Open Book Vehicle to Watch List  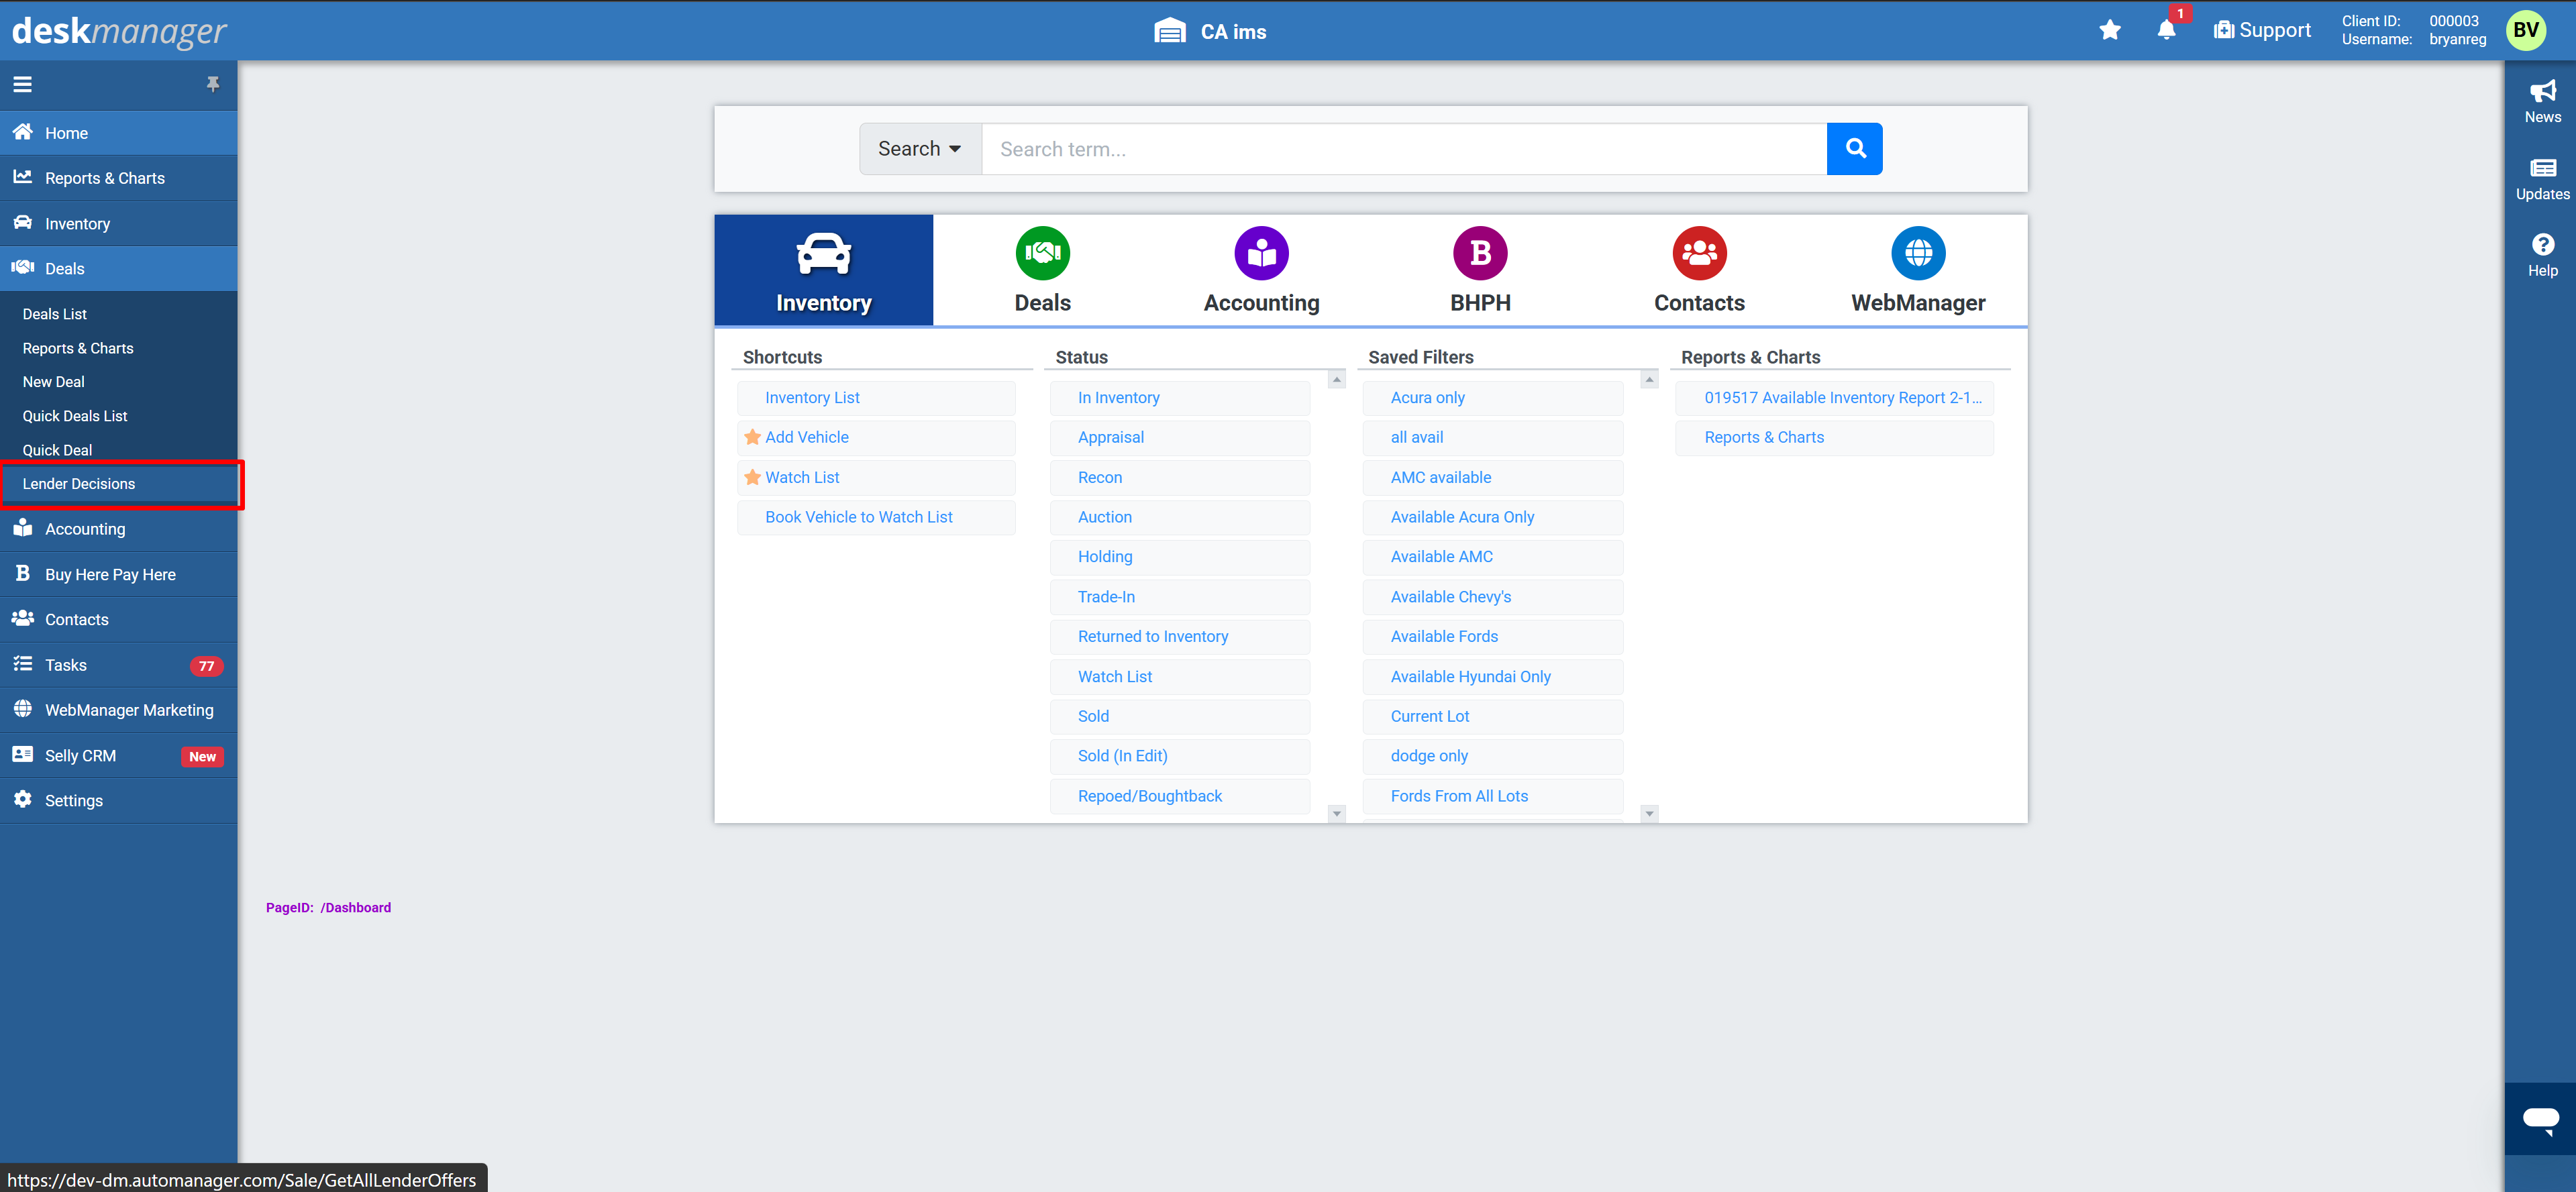877,517
